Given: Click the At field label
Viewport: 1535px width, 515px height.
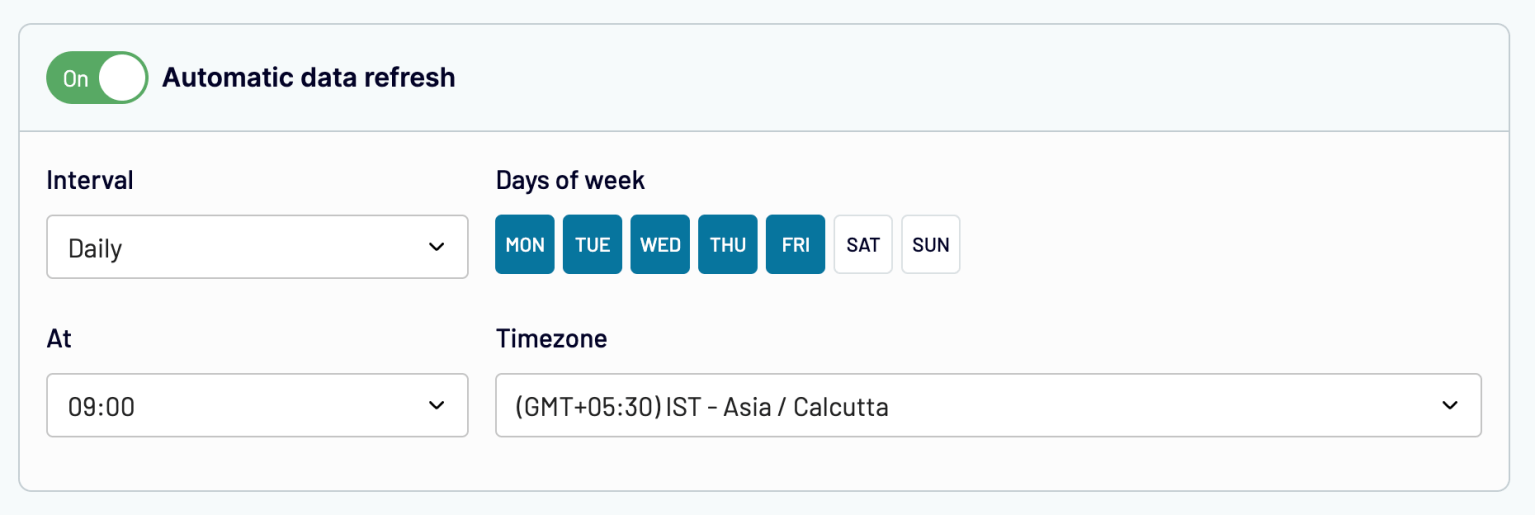Looking at the screenshot, I should point(59,339).
